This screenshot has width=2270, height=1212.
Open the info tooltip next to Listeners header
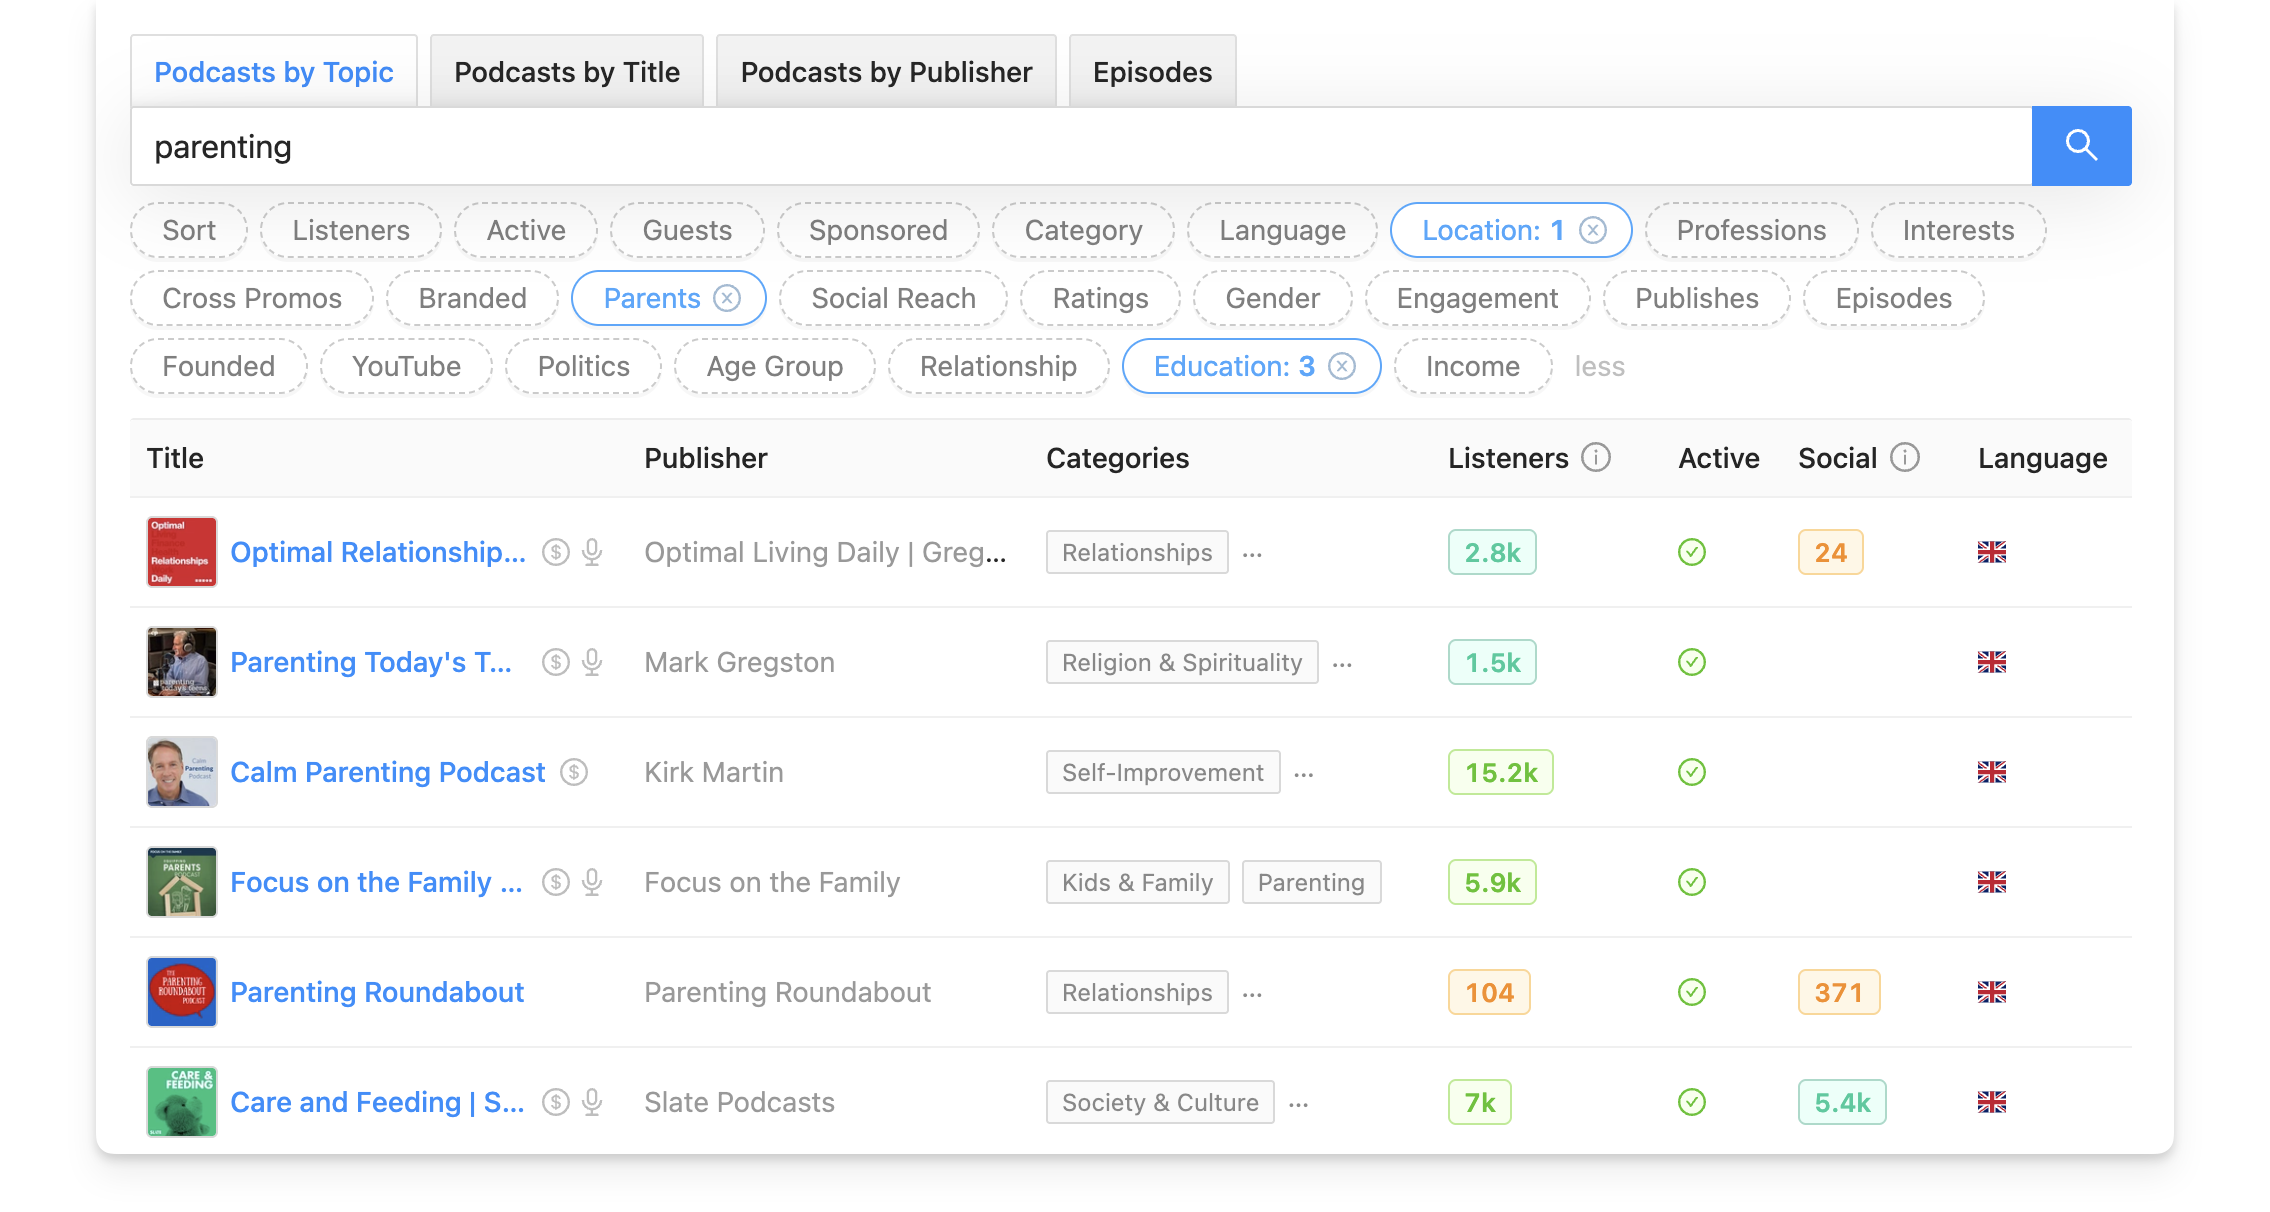tap(1596, 457)
